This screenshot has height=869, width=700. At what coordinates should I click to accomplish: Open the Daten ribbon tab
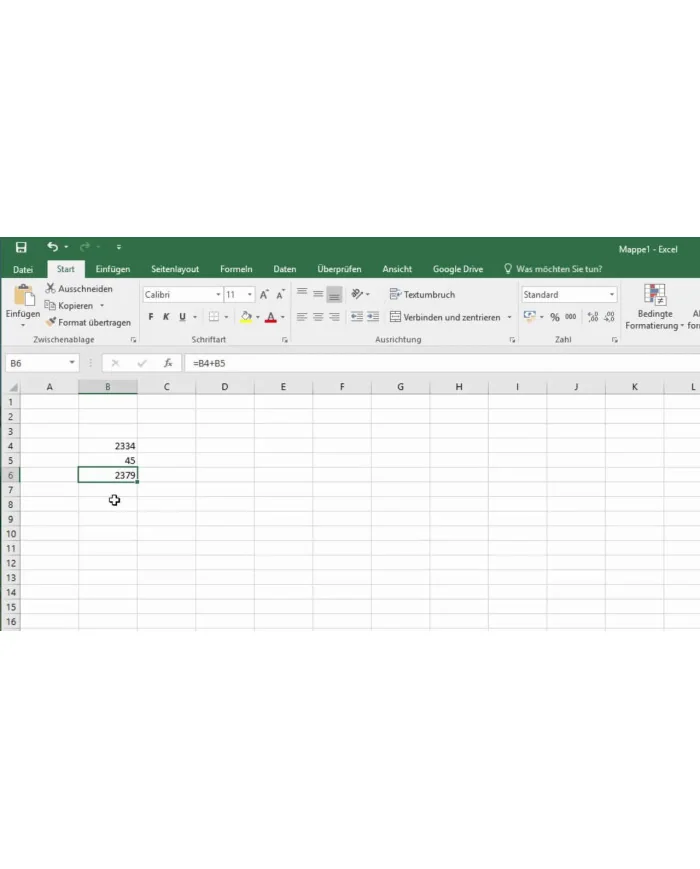[x=284, y=269]
